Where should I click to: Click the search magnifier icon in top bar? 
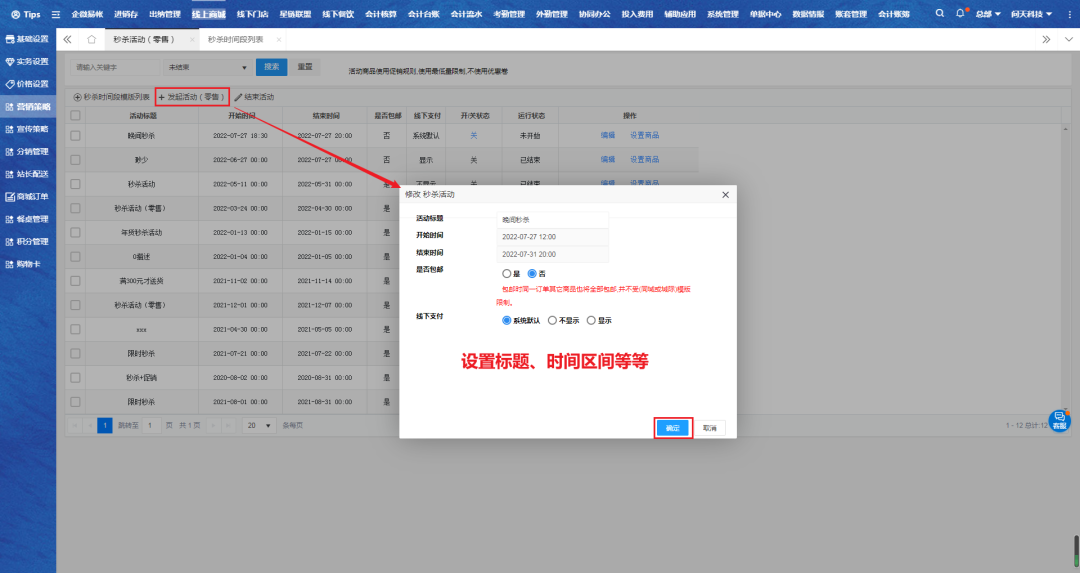pos(941,14)
